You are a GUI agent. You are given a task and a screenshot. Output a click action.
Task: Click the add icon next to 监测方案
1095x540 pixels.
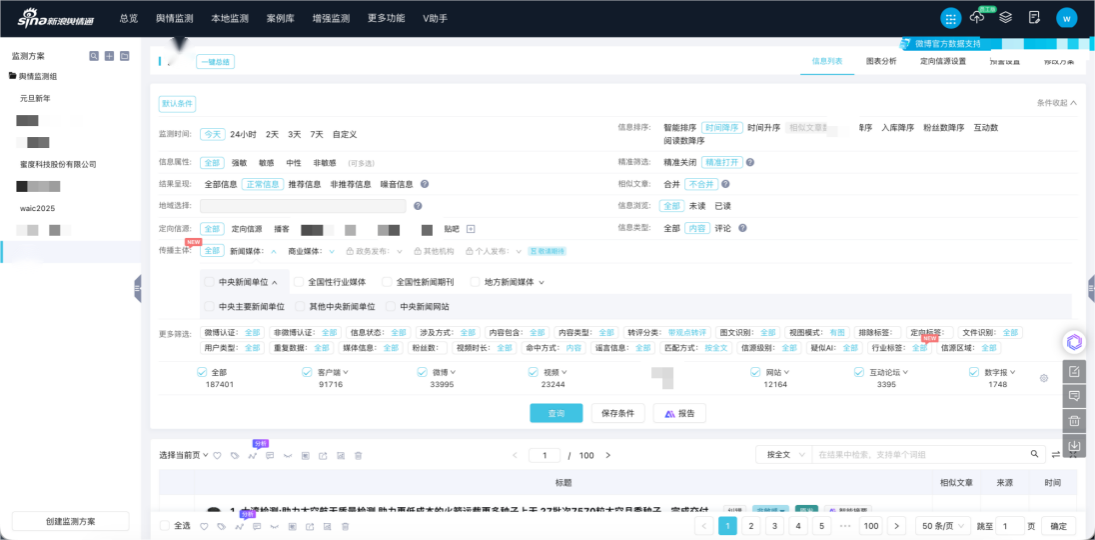(109, 56)
